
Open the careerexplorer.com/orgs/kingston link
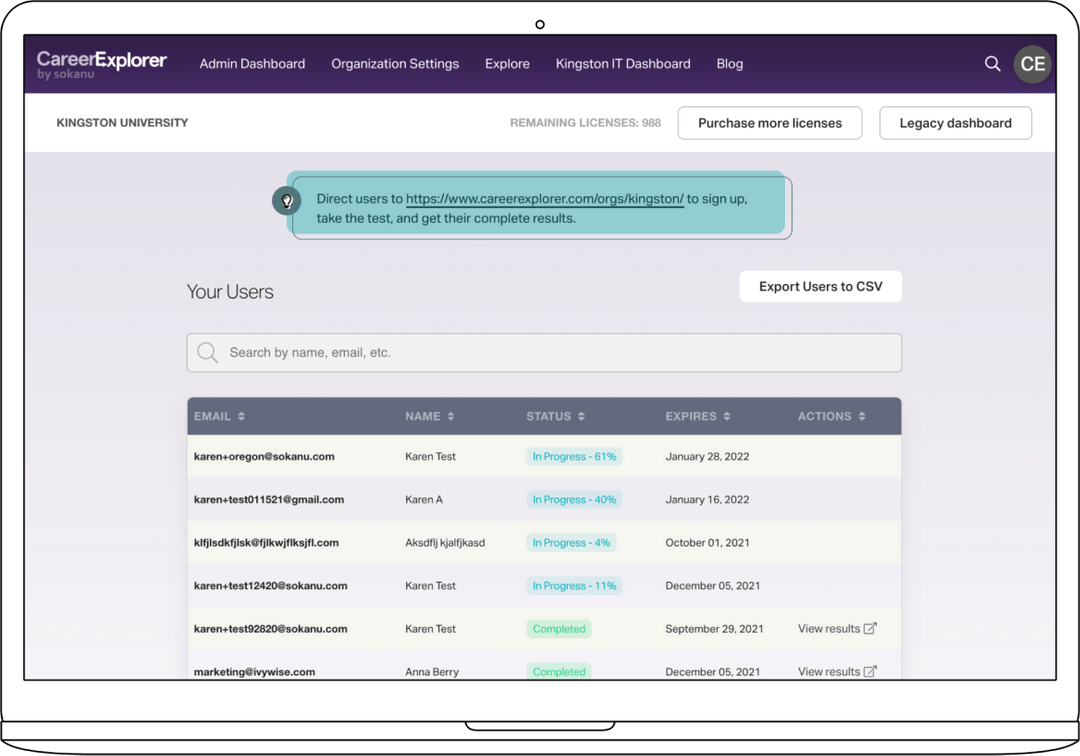point(545,198)
